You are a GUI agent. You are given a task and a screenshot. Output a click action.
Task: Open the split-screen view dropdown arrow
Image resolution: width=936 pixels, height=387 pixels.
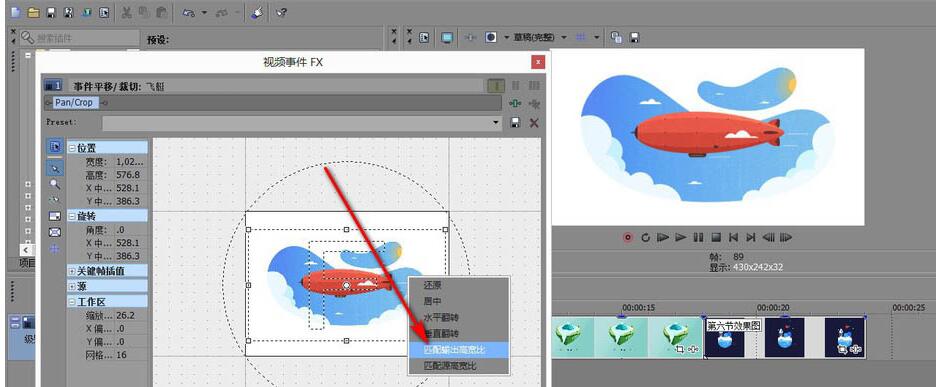pos(506,37)
